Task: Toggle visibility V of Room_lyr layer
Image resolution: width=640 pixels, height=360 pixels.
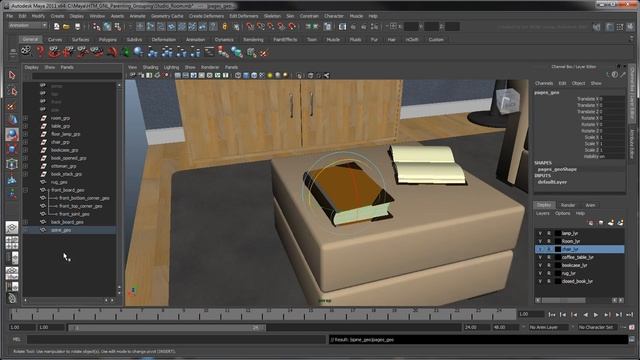Action: pyautogui.click(x=540, y=241)
